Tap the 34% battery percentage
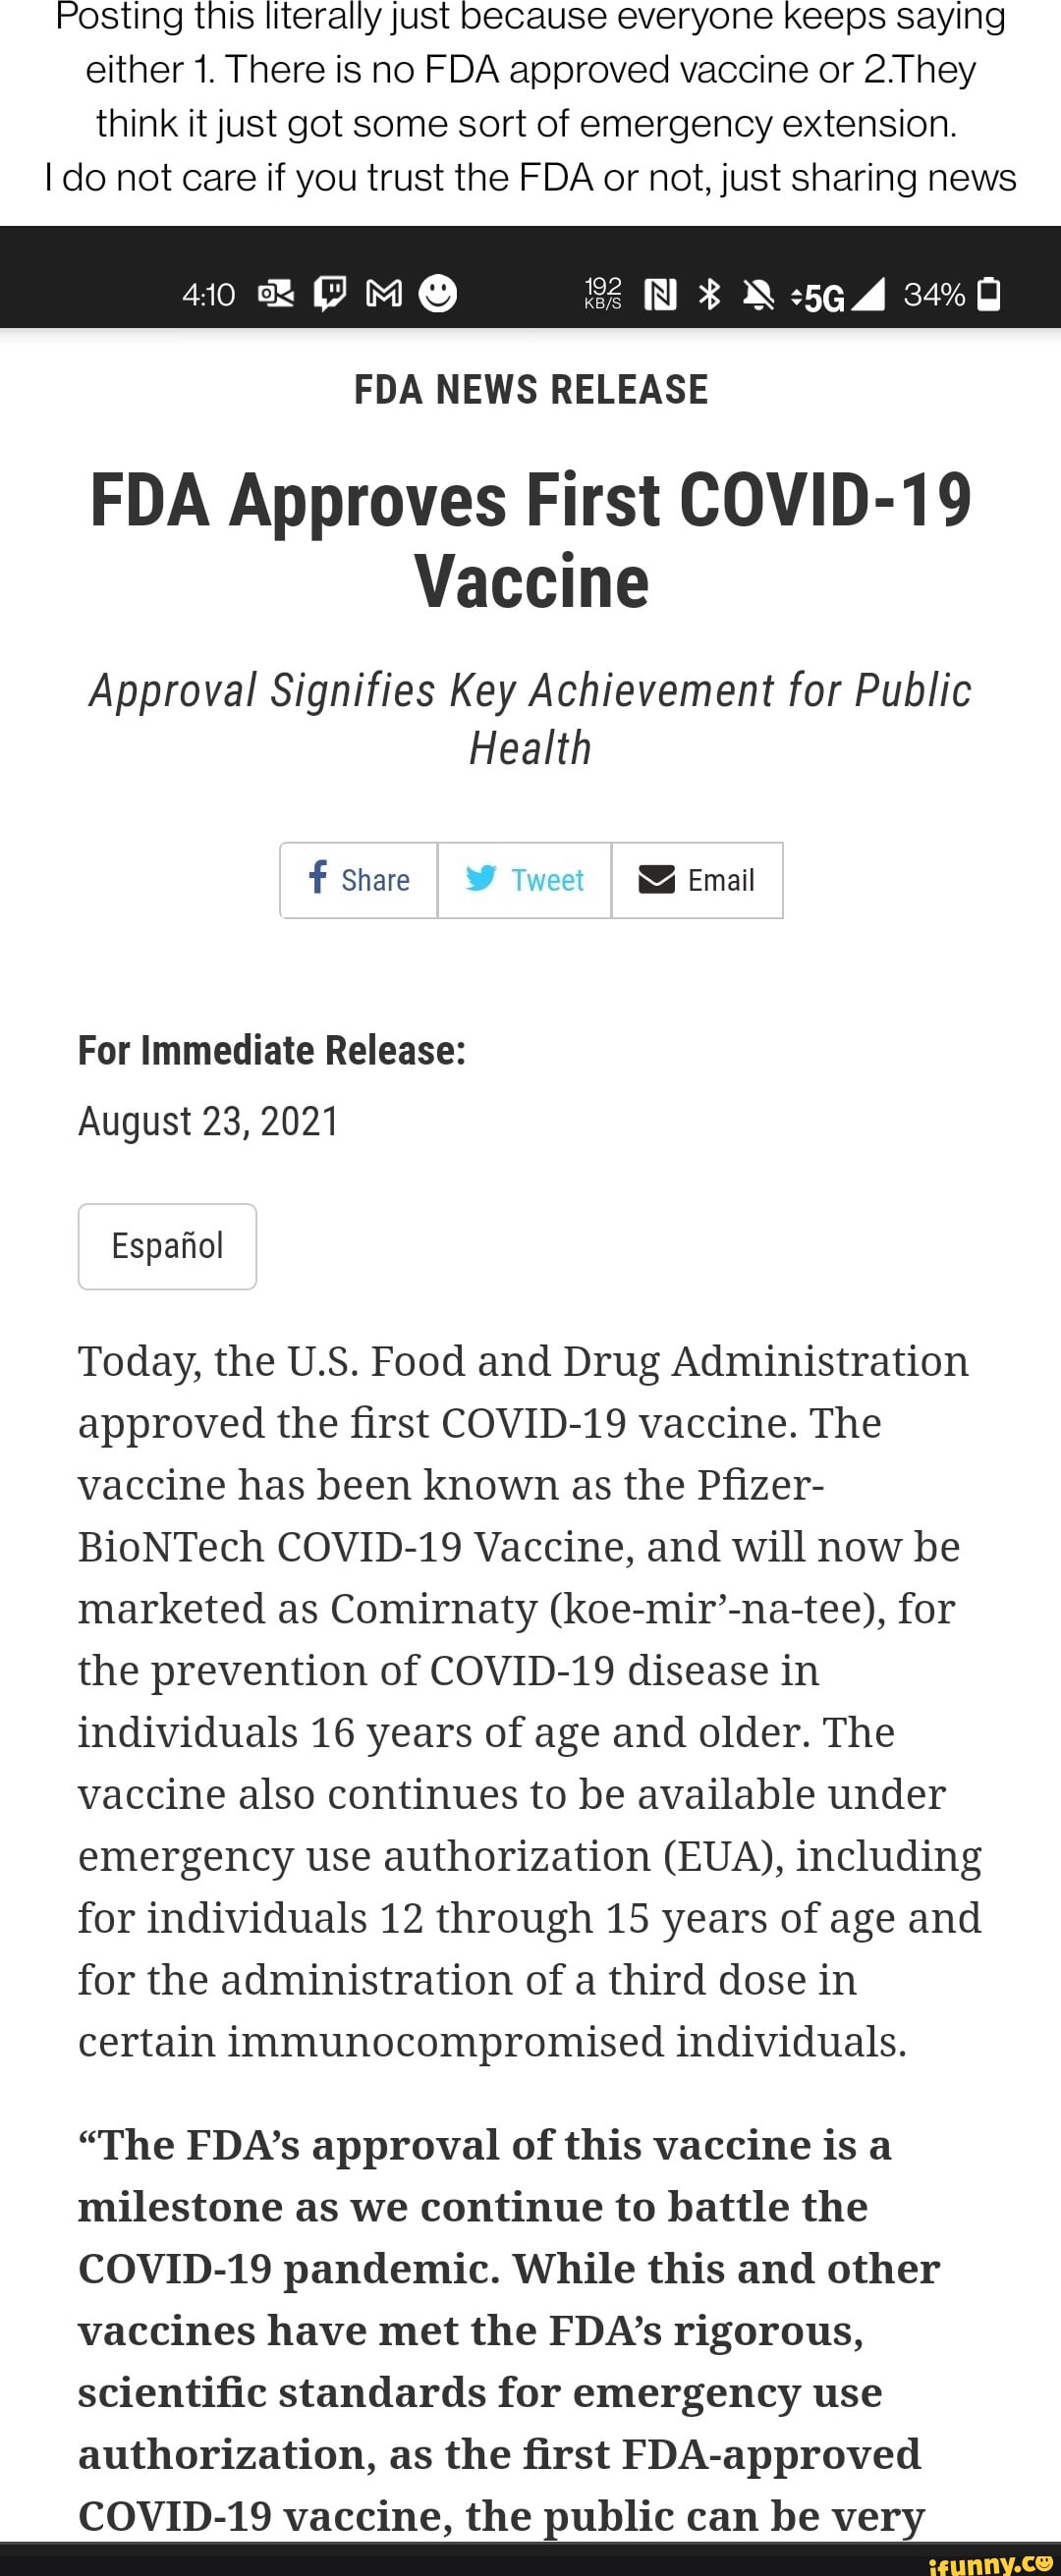This screenshot has height=2576, width=1061. click(x=933, y=294)
